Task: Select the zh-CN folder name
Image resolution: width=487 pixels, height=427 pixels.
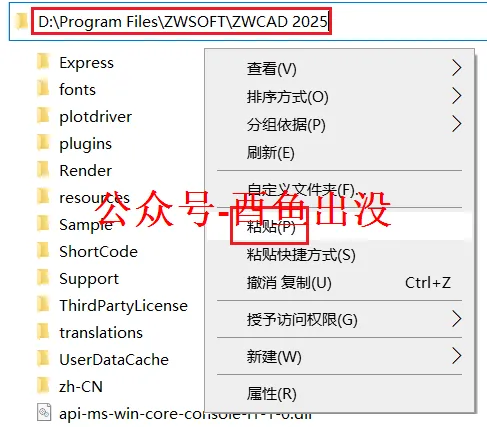Action: (81, 387)
